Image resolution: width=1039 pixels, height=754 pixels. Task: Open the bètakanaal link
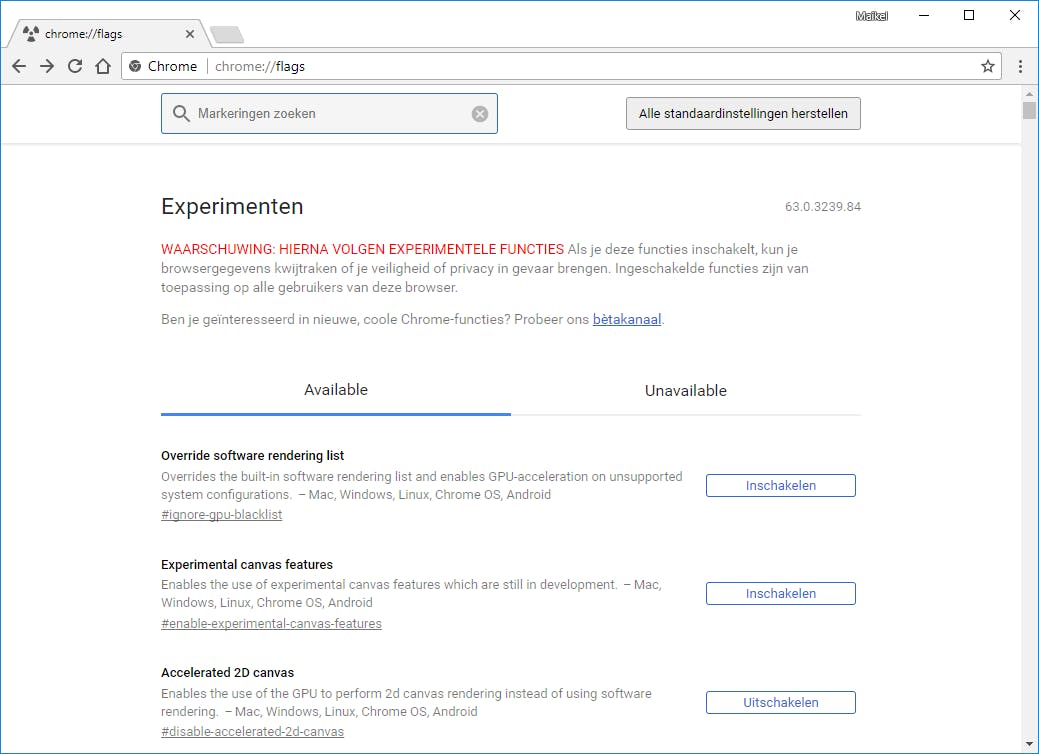click(x=627, y=319)
